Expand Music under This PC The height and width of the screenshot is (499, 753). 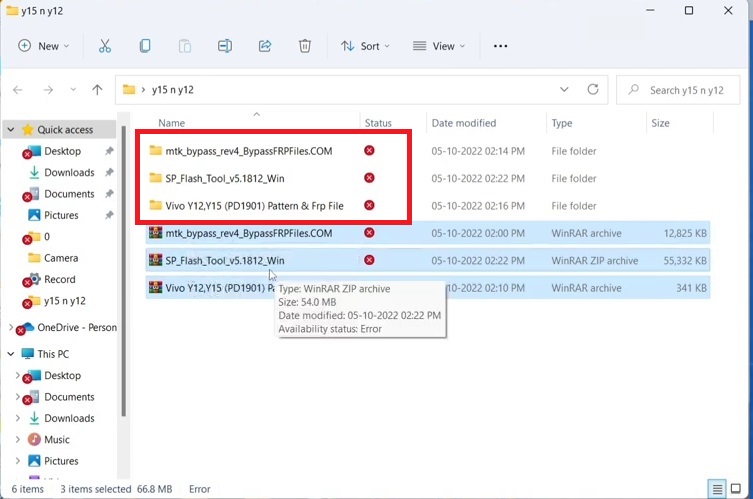pos(17,439)
